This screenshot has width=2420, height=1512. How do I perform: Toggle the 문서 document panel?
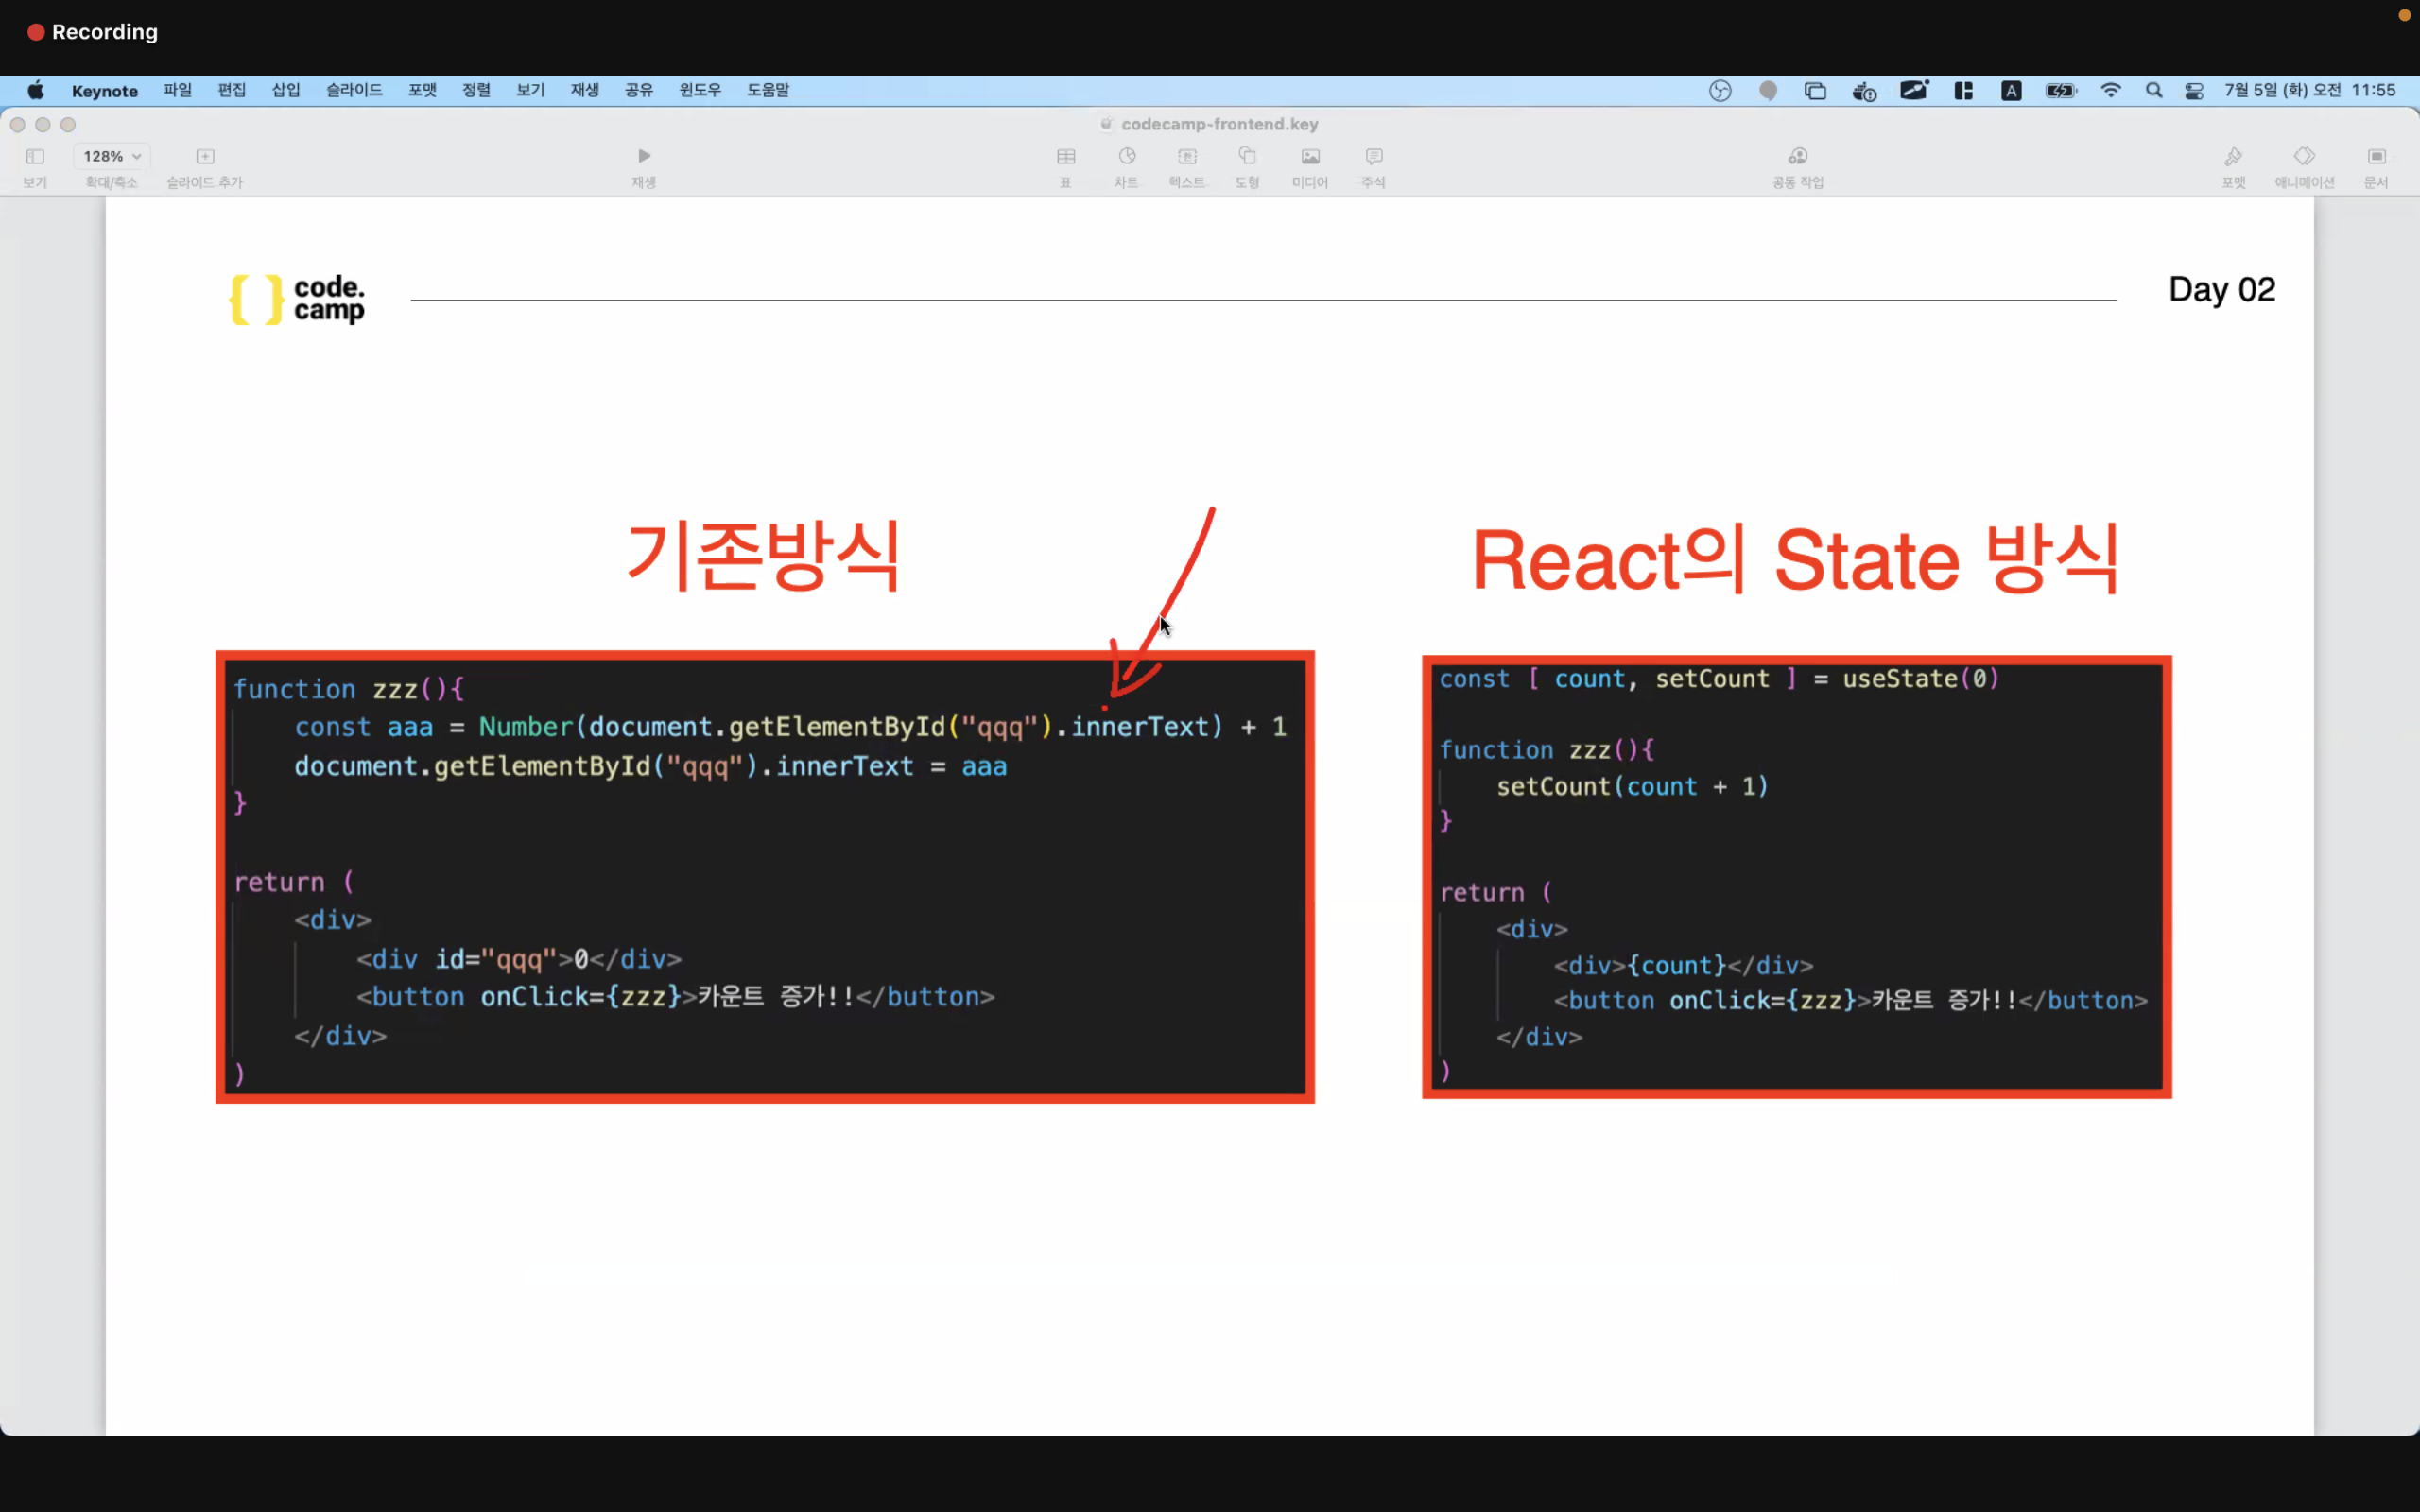click(2375, 165)
